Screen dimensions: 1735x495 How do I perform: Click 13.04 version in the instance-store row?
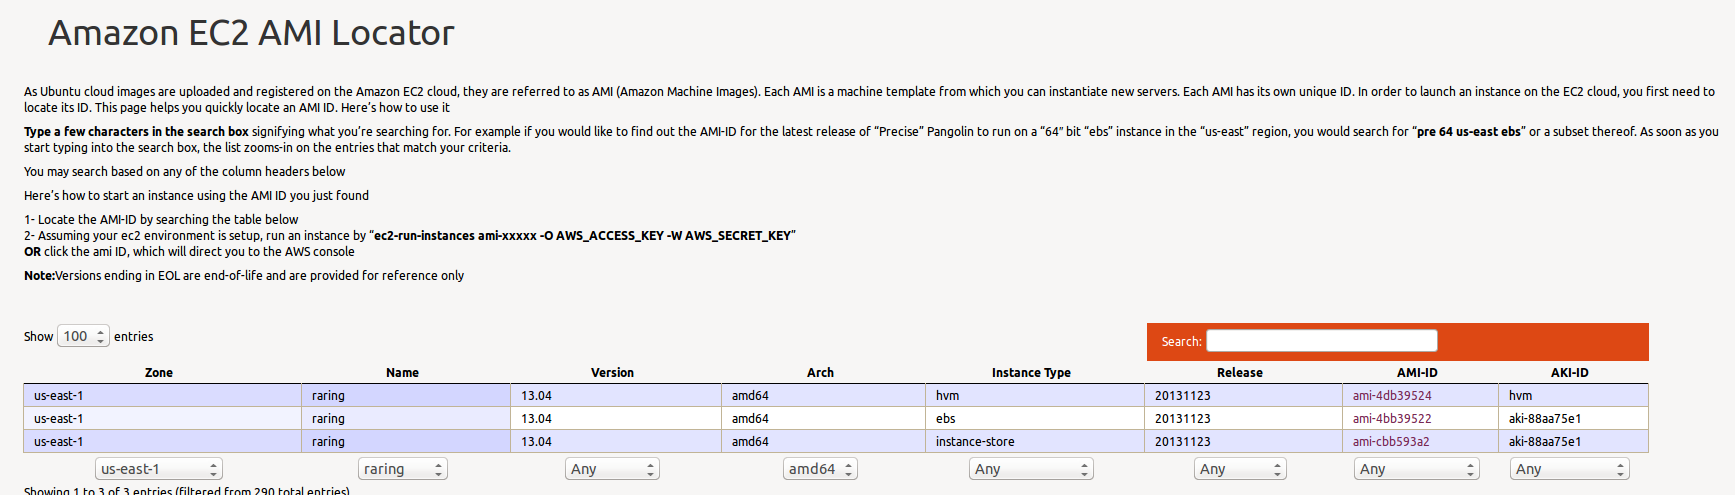click(536, 442)
